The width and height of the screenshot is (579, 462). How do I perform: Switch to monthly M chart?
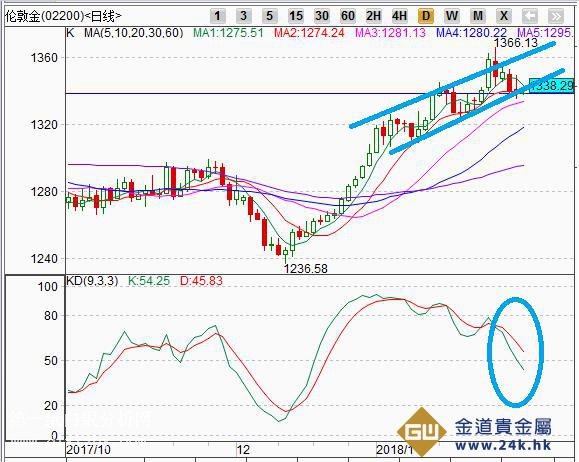click(478, 16)
